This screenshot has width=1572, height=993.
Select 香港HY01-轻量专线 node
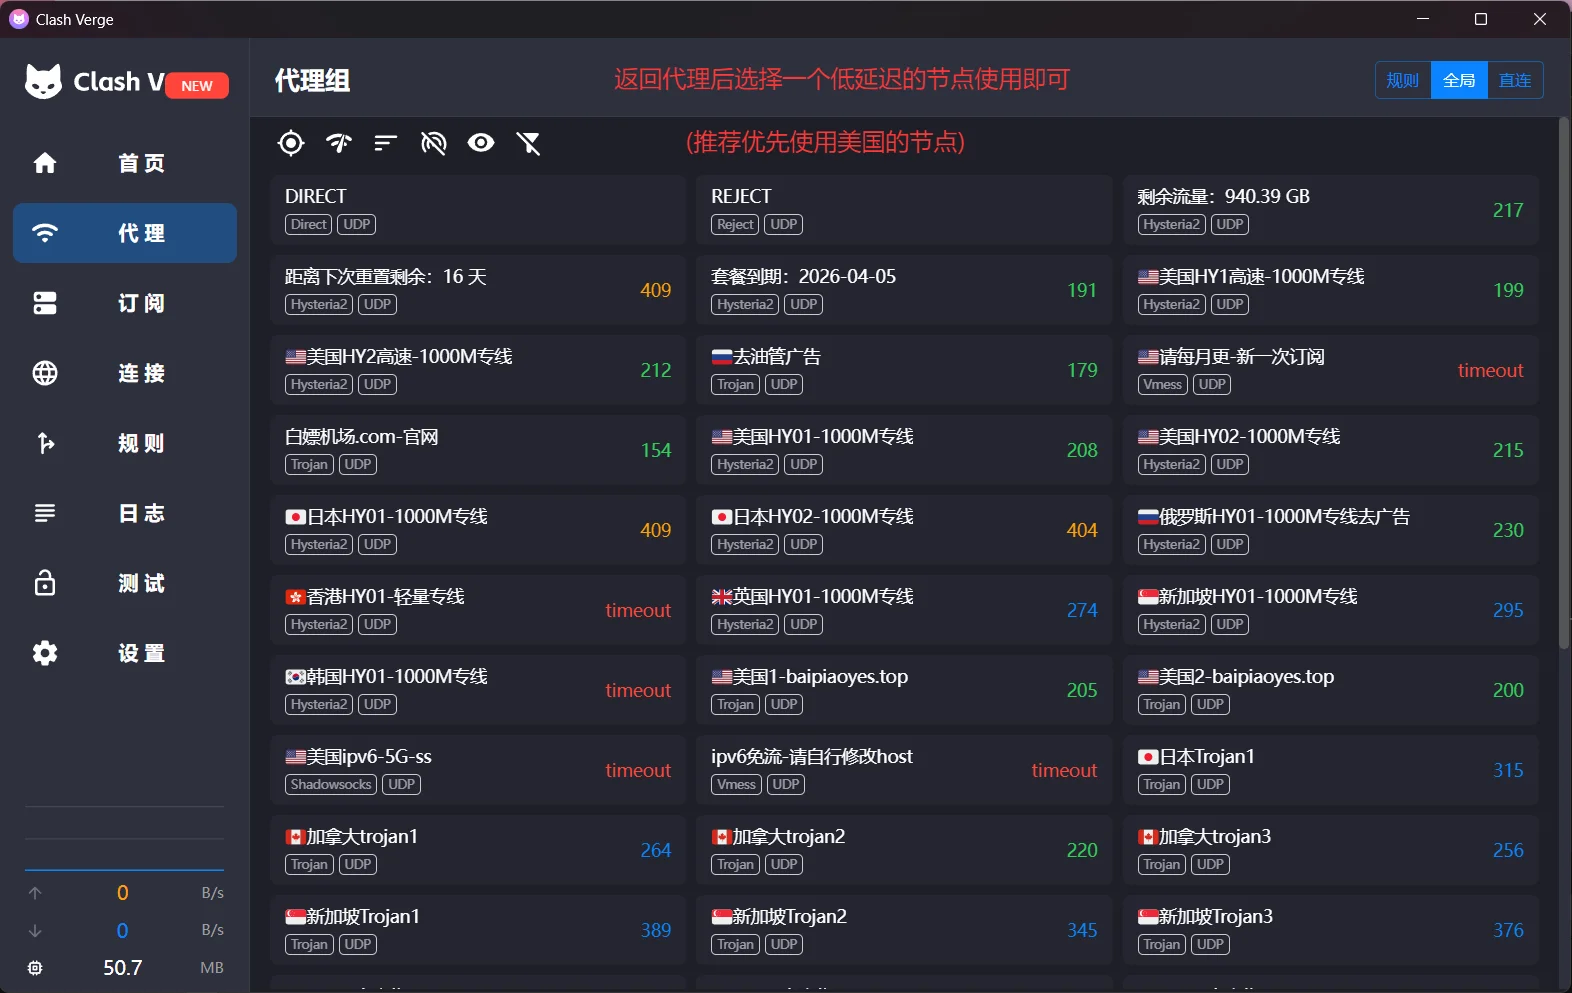478,610
